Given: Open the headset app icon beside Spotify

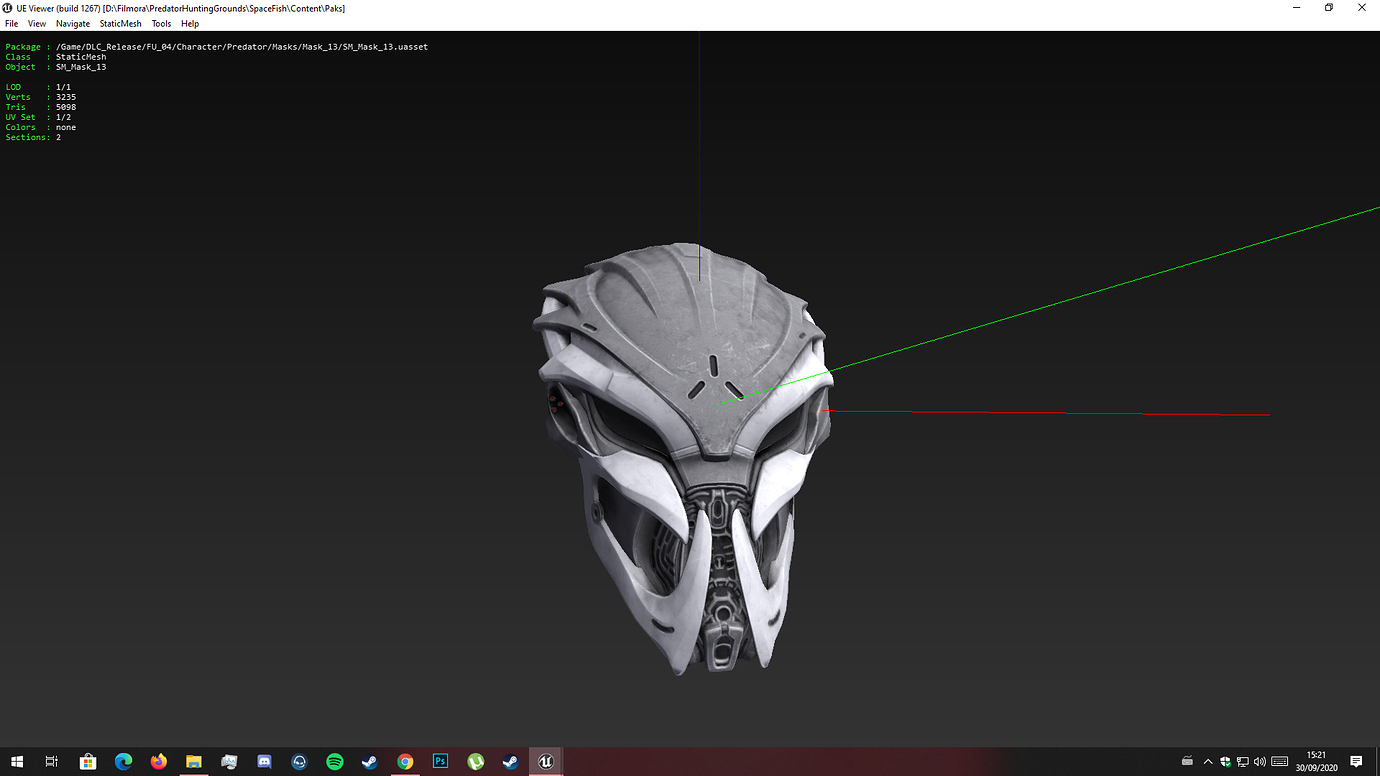Looking at the screenshot, I should tap(299, 761).
